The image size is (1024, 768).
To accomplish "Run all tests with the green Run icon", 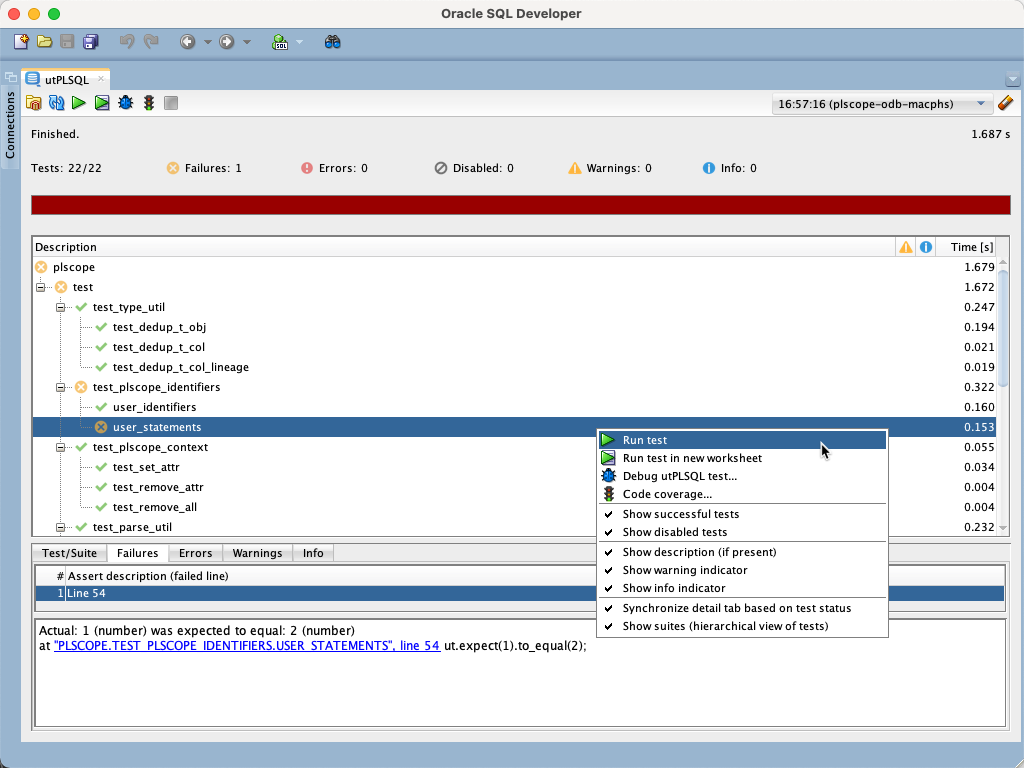I will pyautogui.click(x=79, y=102).
